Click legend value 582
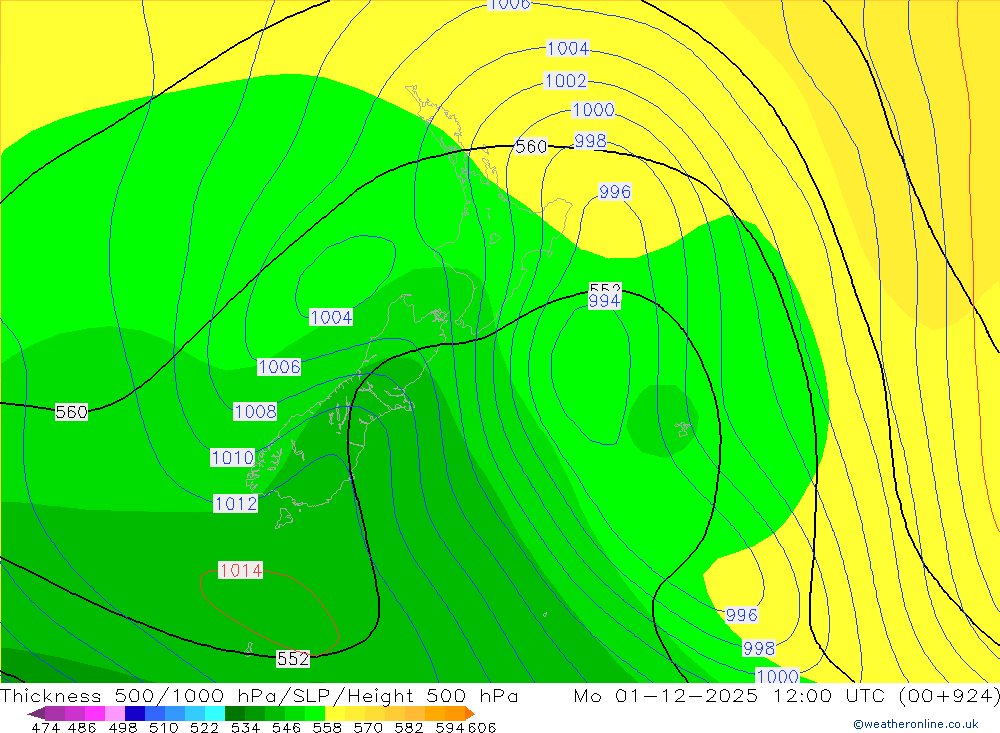The width and height of the screenshot is (1000, 733). [408, 727]
